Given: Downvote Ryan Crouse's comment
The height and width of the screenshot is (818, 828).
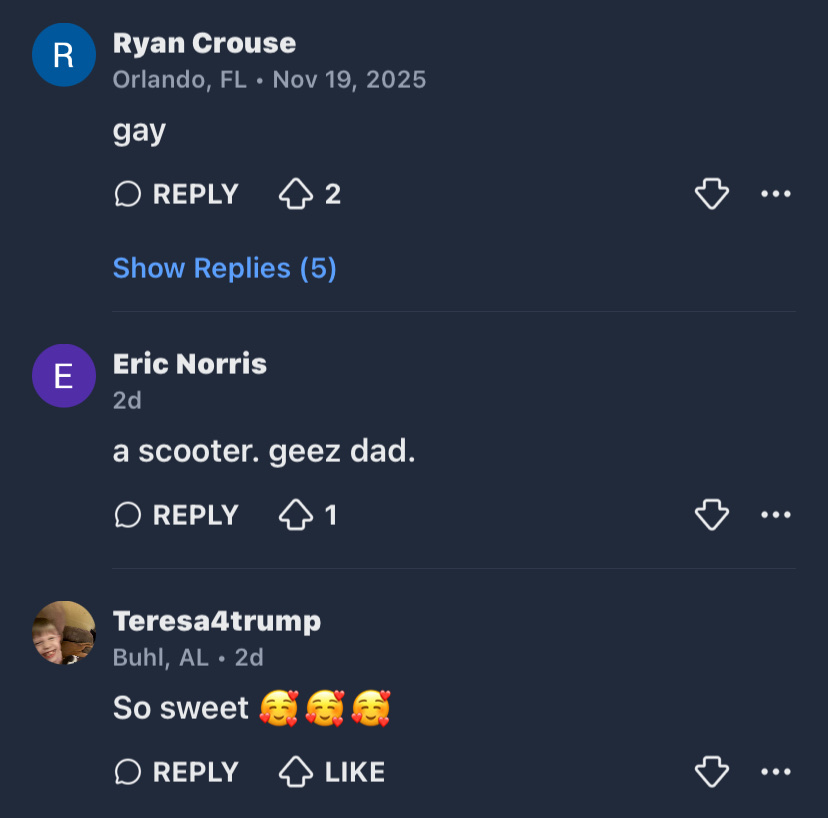Looking at the screenshot, I should [x=711, y=194].
